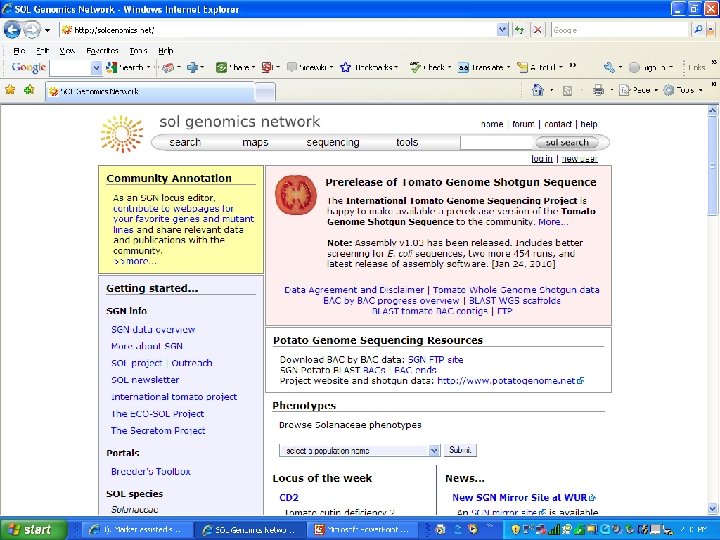Click the AutoFill button on the Google Toolbar
This screenshot has width=720, height=540.
pos(536,68)
